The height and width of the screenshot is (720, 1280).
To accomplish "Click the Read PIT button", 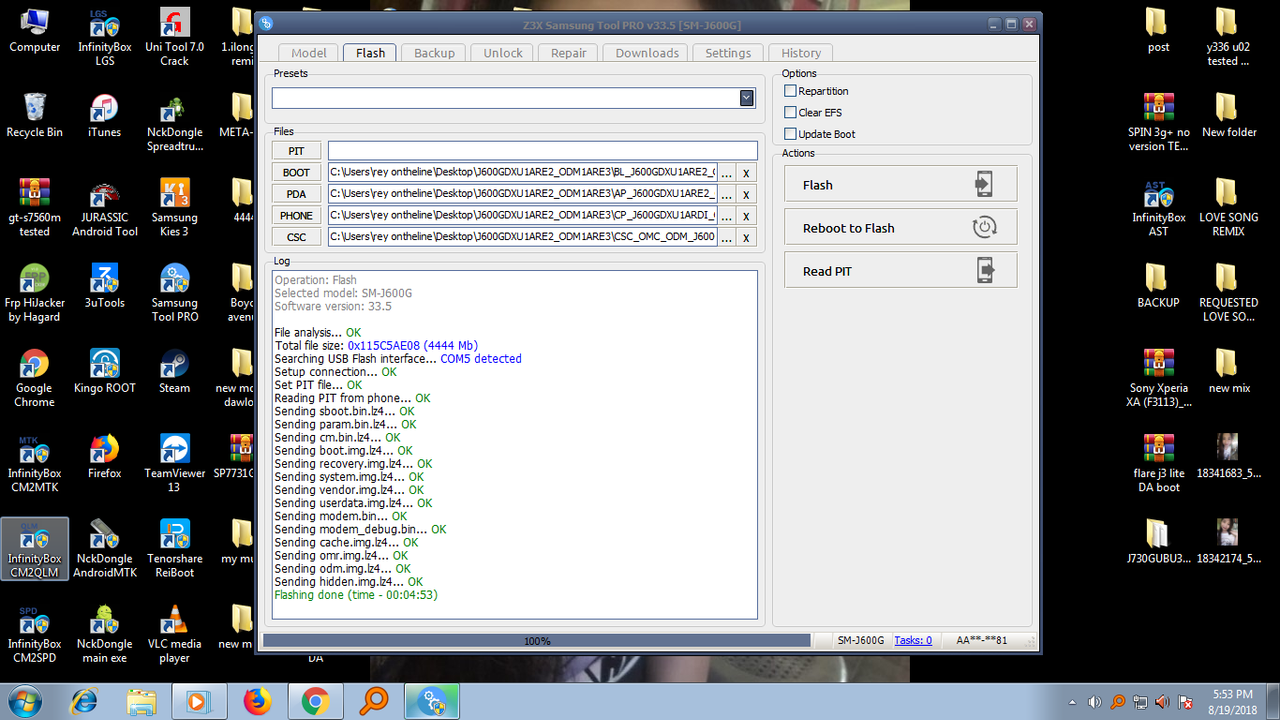I will 900,270.
